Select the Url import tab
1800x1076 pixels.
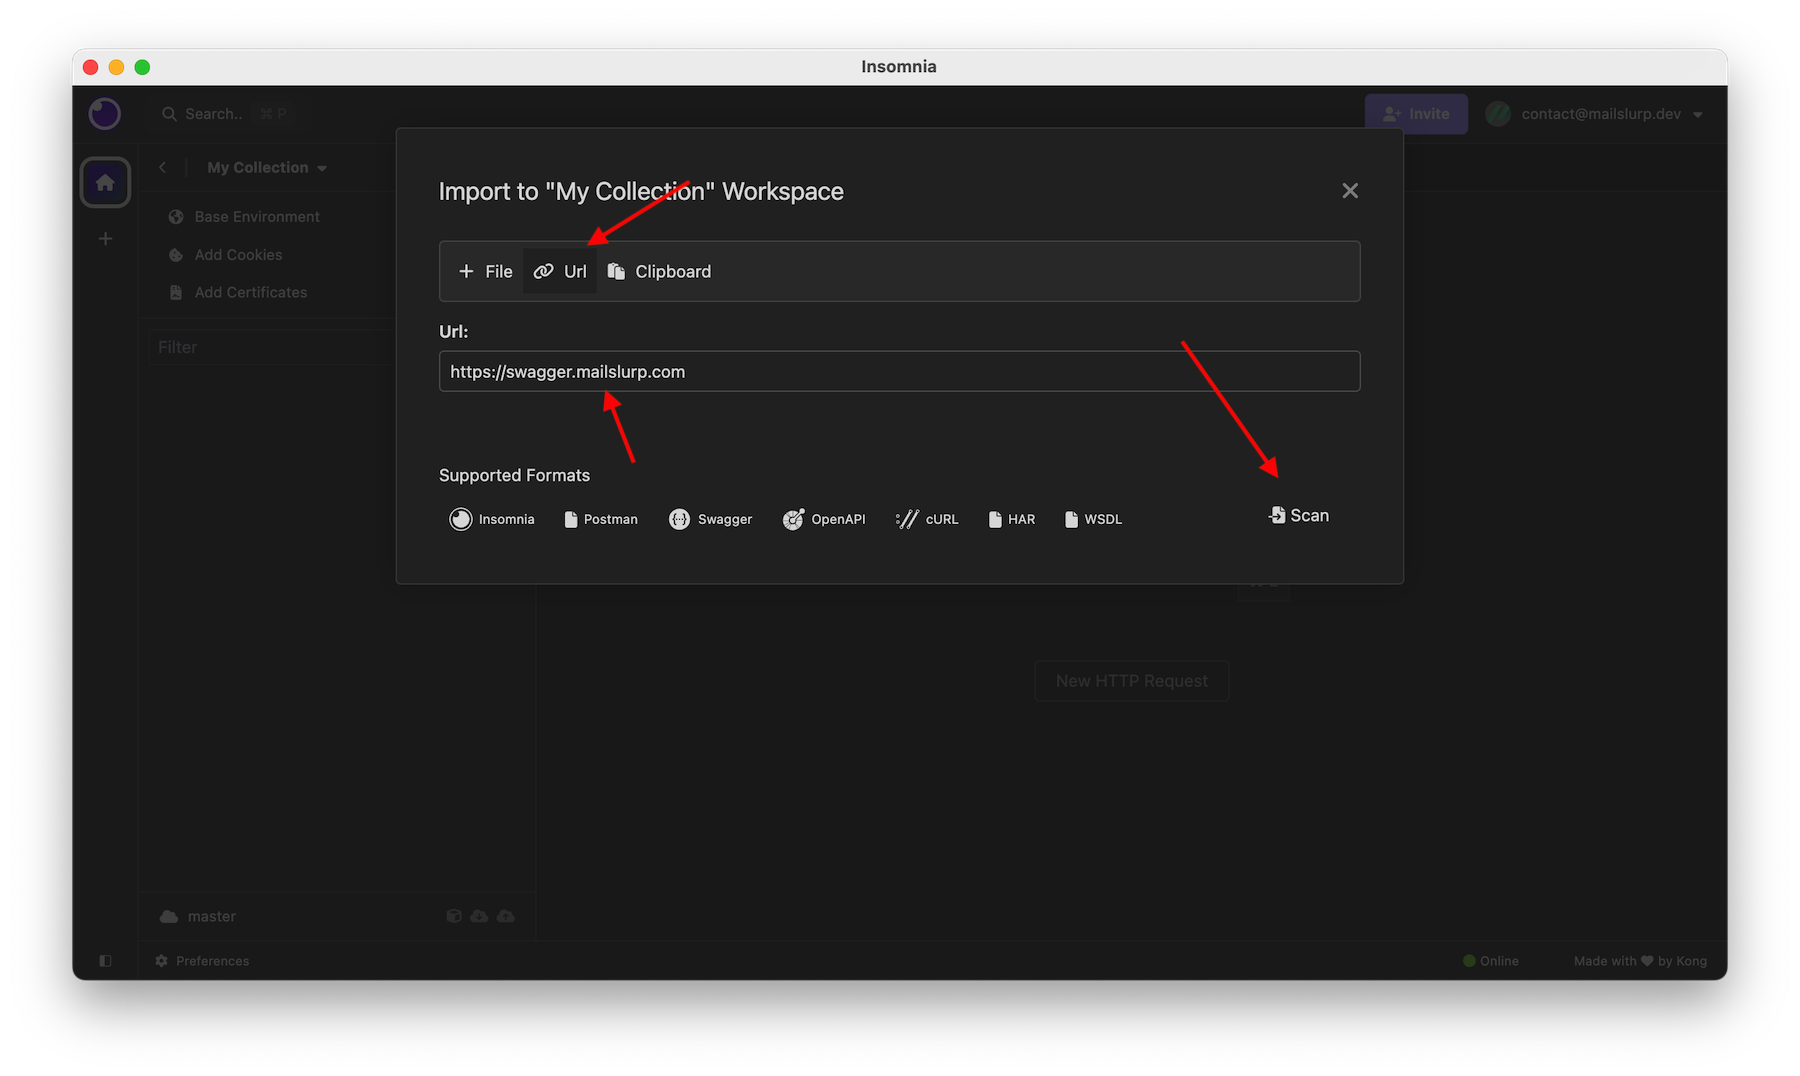[560, 271]
